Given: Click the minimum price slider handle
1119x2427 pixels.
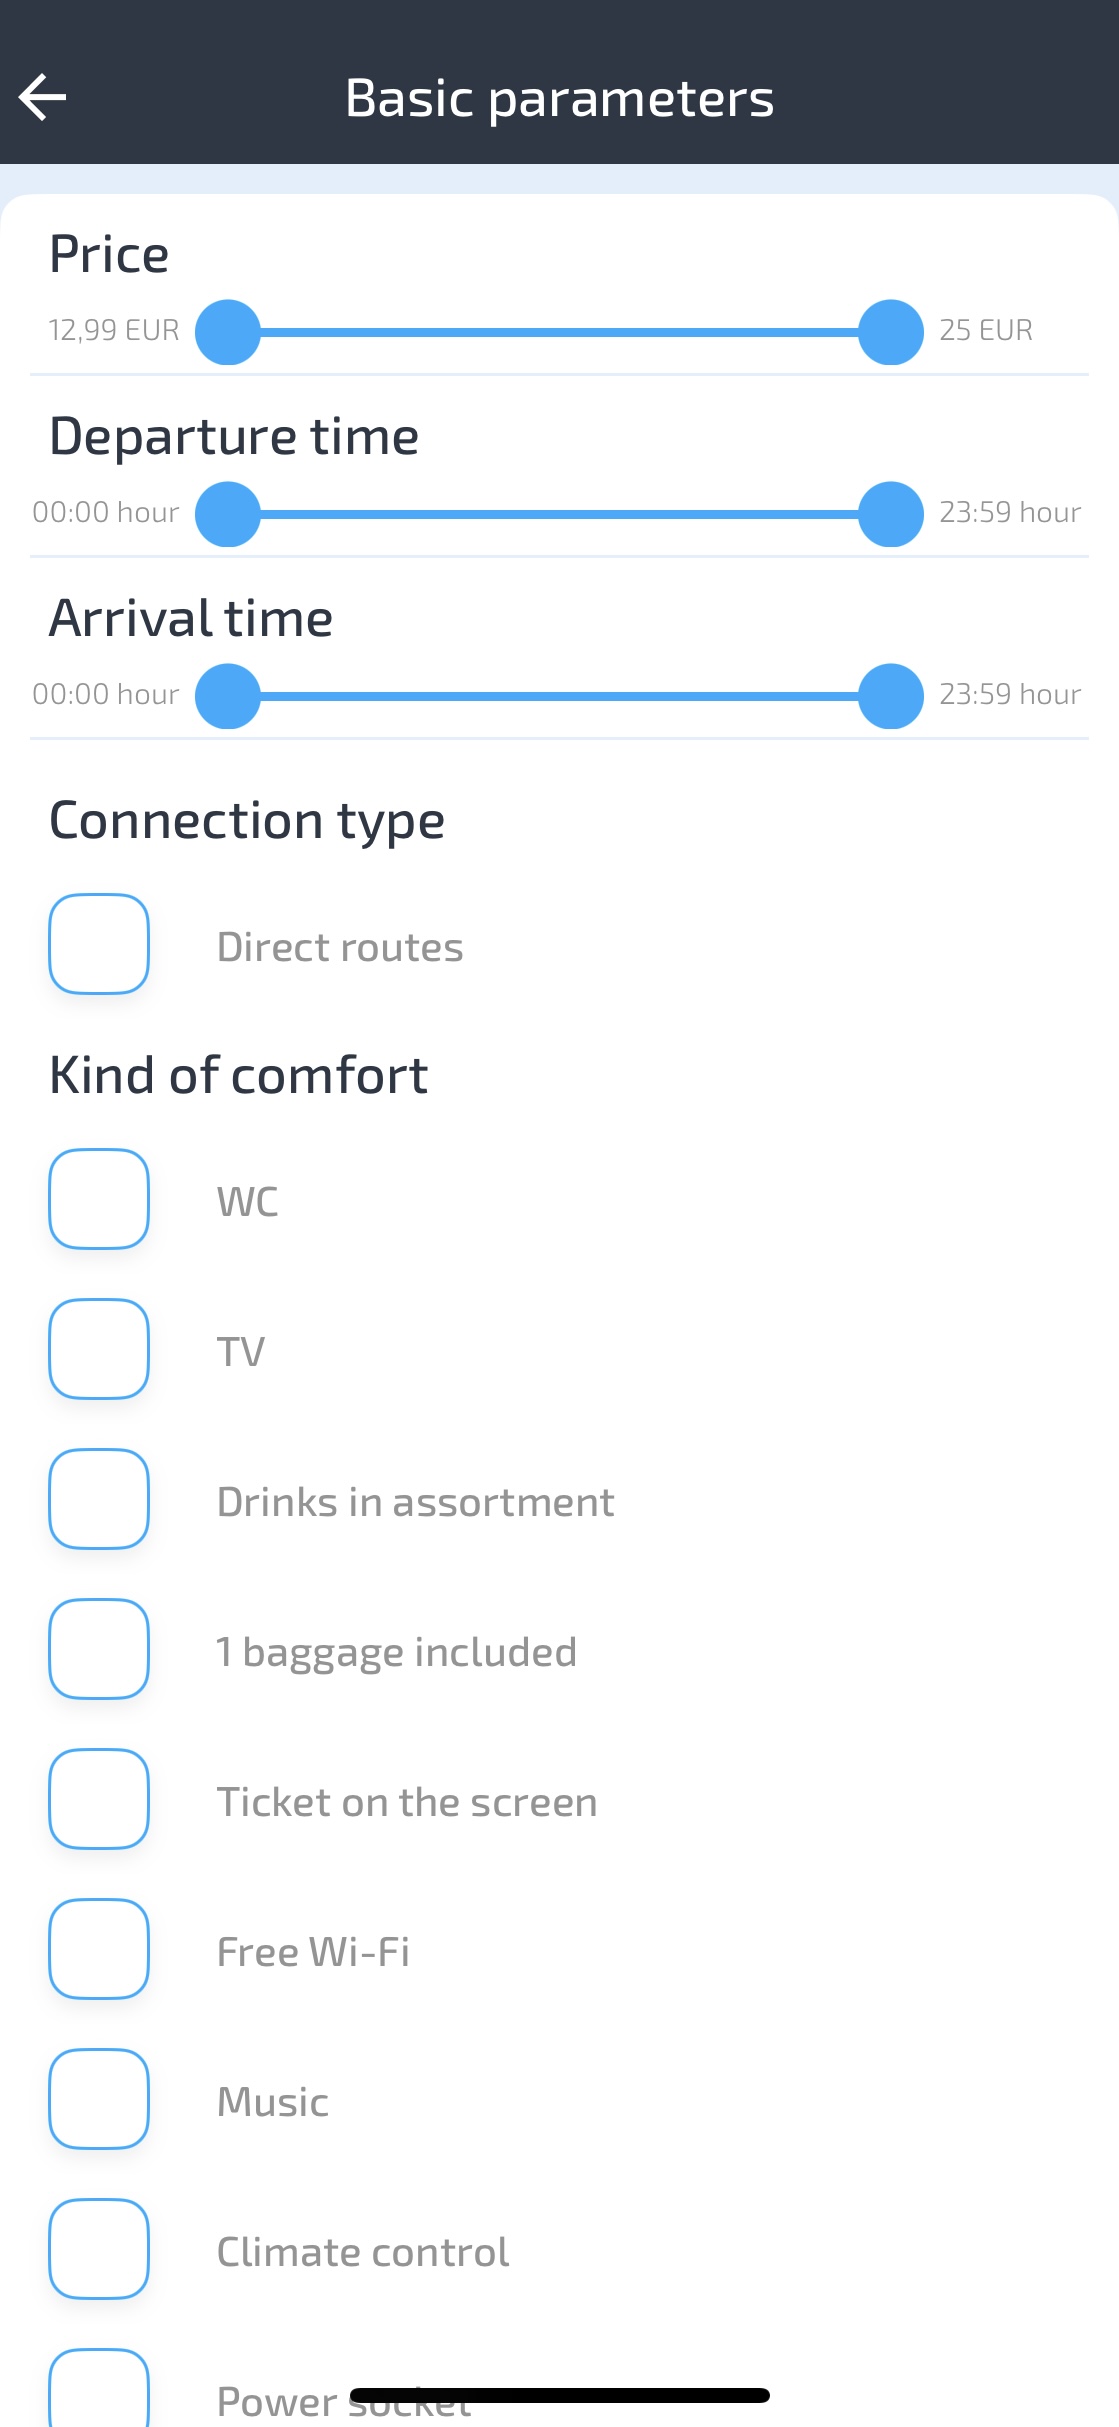Looking at the screenshot, I should pyautogui.click(x=228, y=332).
